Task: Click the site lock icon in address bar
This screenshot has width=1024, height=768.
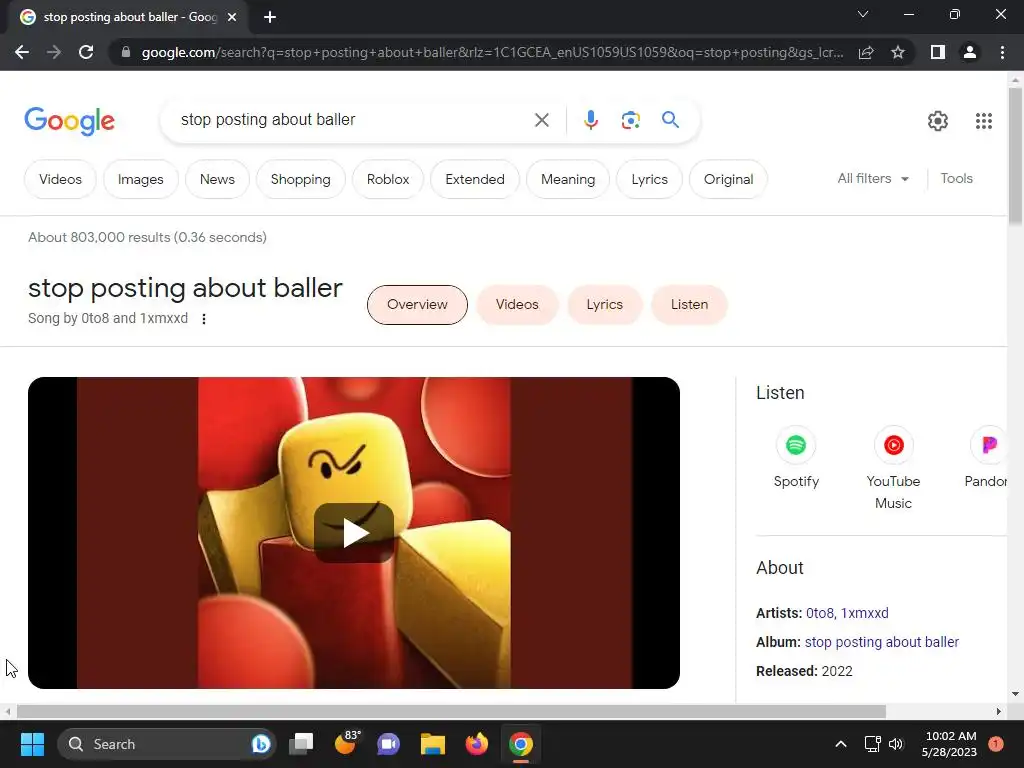Action: pos(126,52)
